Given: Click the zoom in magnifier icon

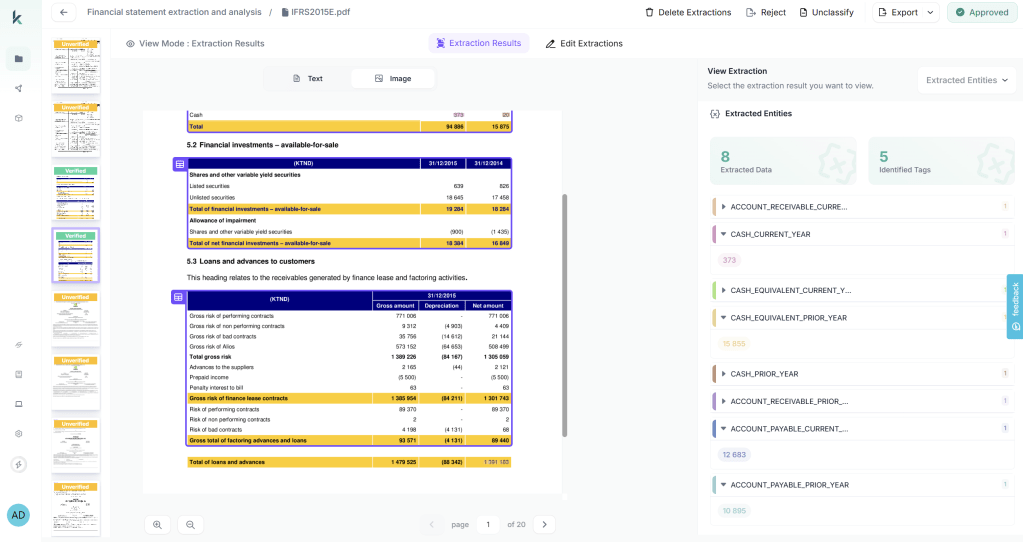Looking at the screenshot, I should coord(158,524).
